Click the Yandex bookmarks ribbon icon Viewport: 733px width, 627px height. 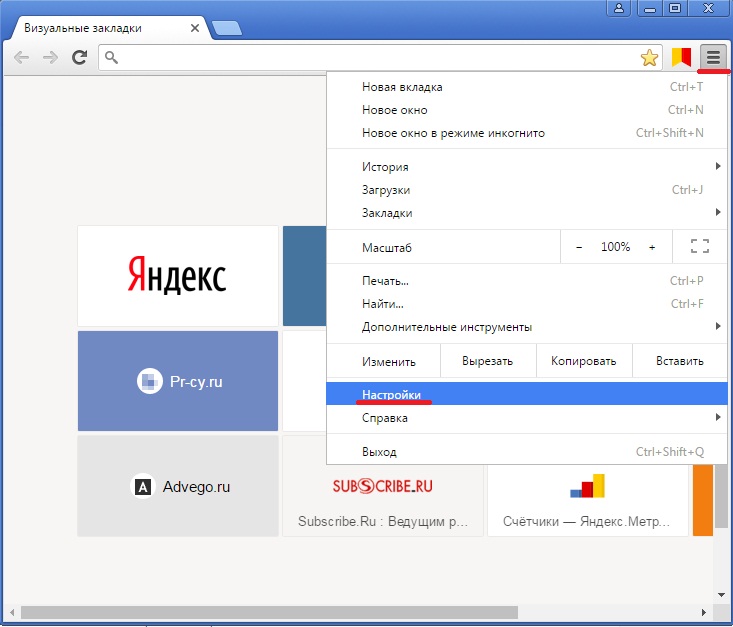(x=682, y=57)
